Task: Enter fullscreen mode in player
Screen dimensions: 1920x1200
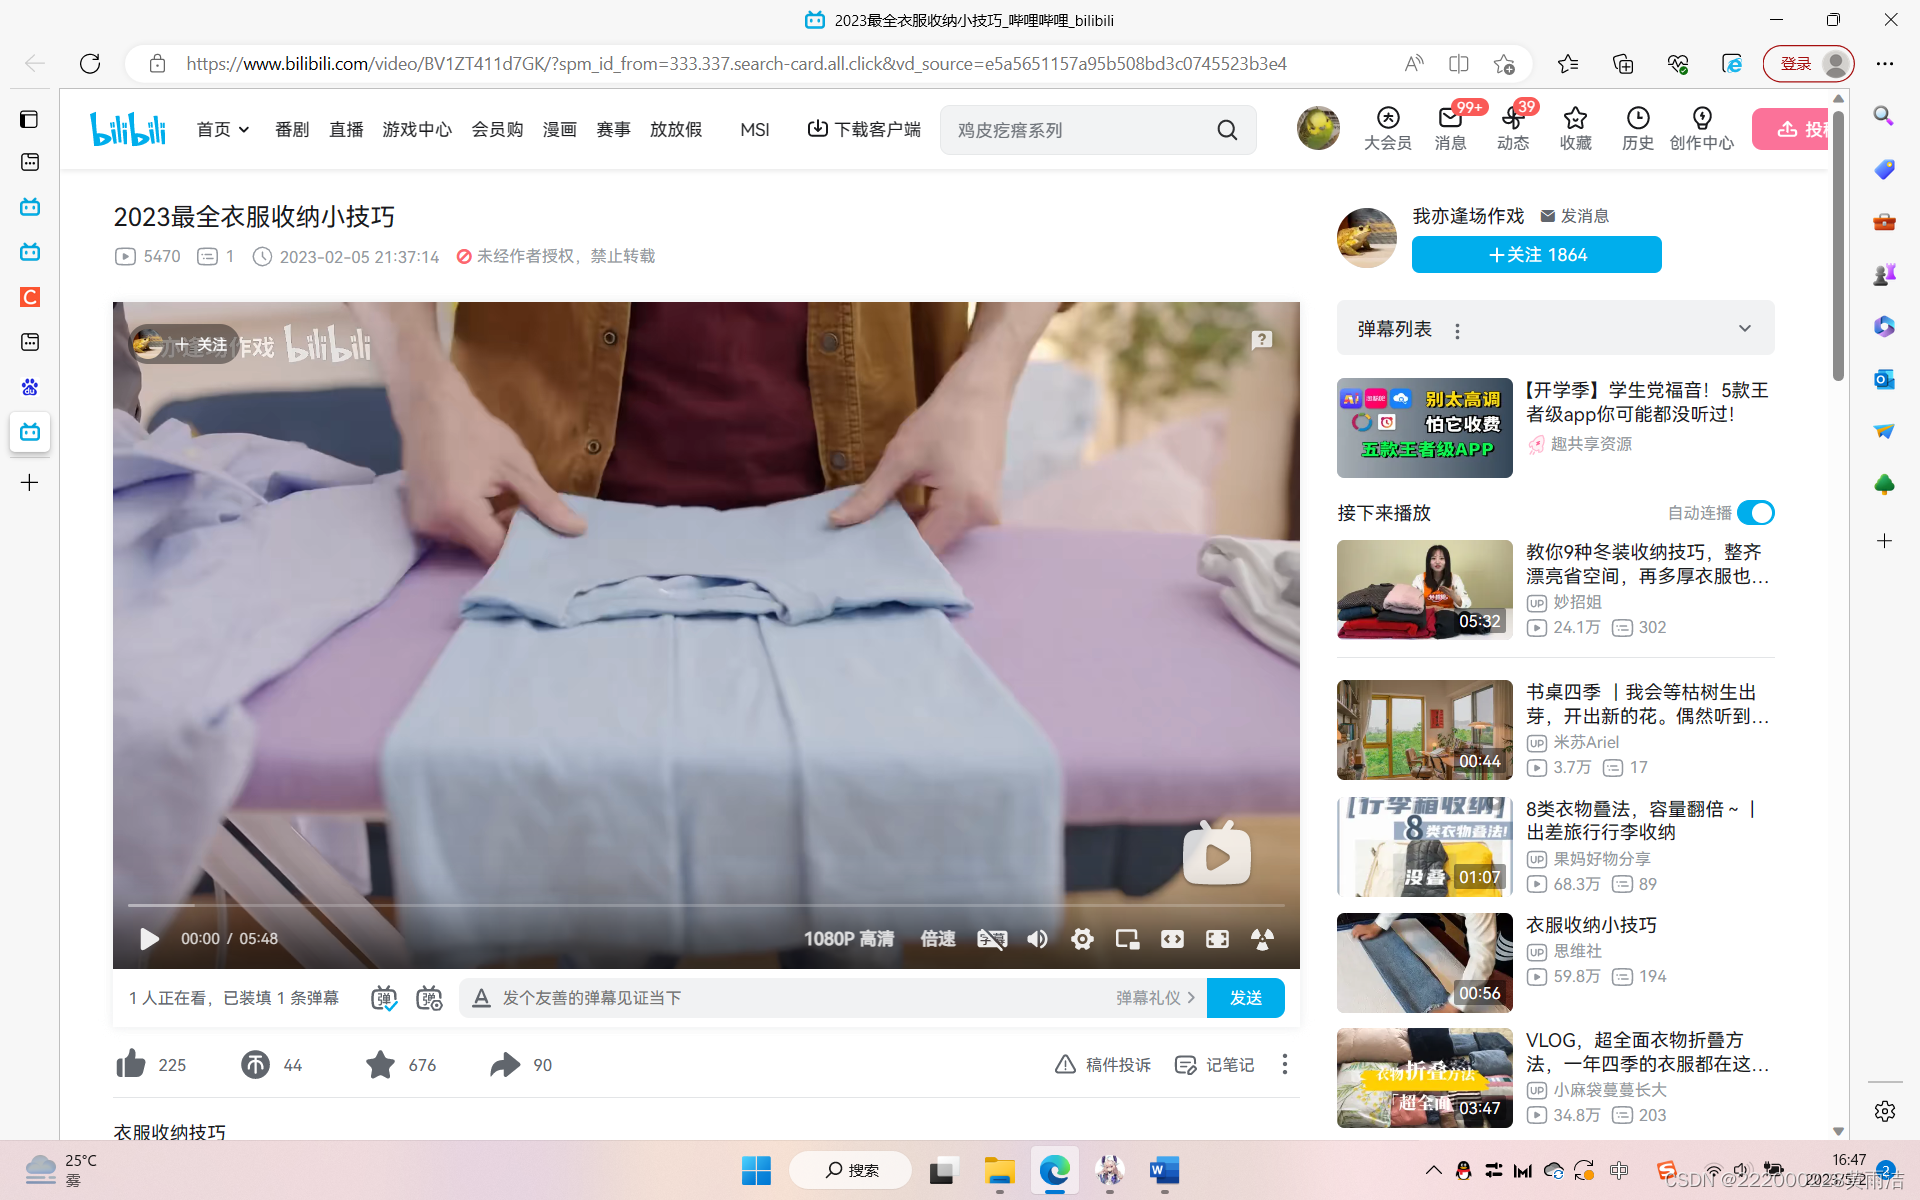Action: coord(1217,939)
